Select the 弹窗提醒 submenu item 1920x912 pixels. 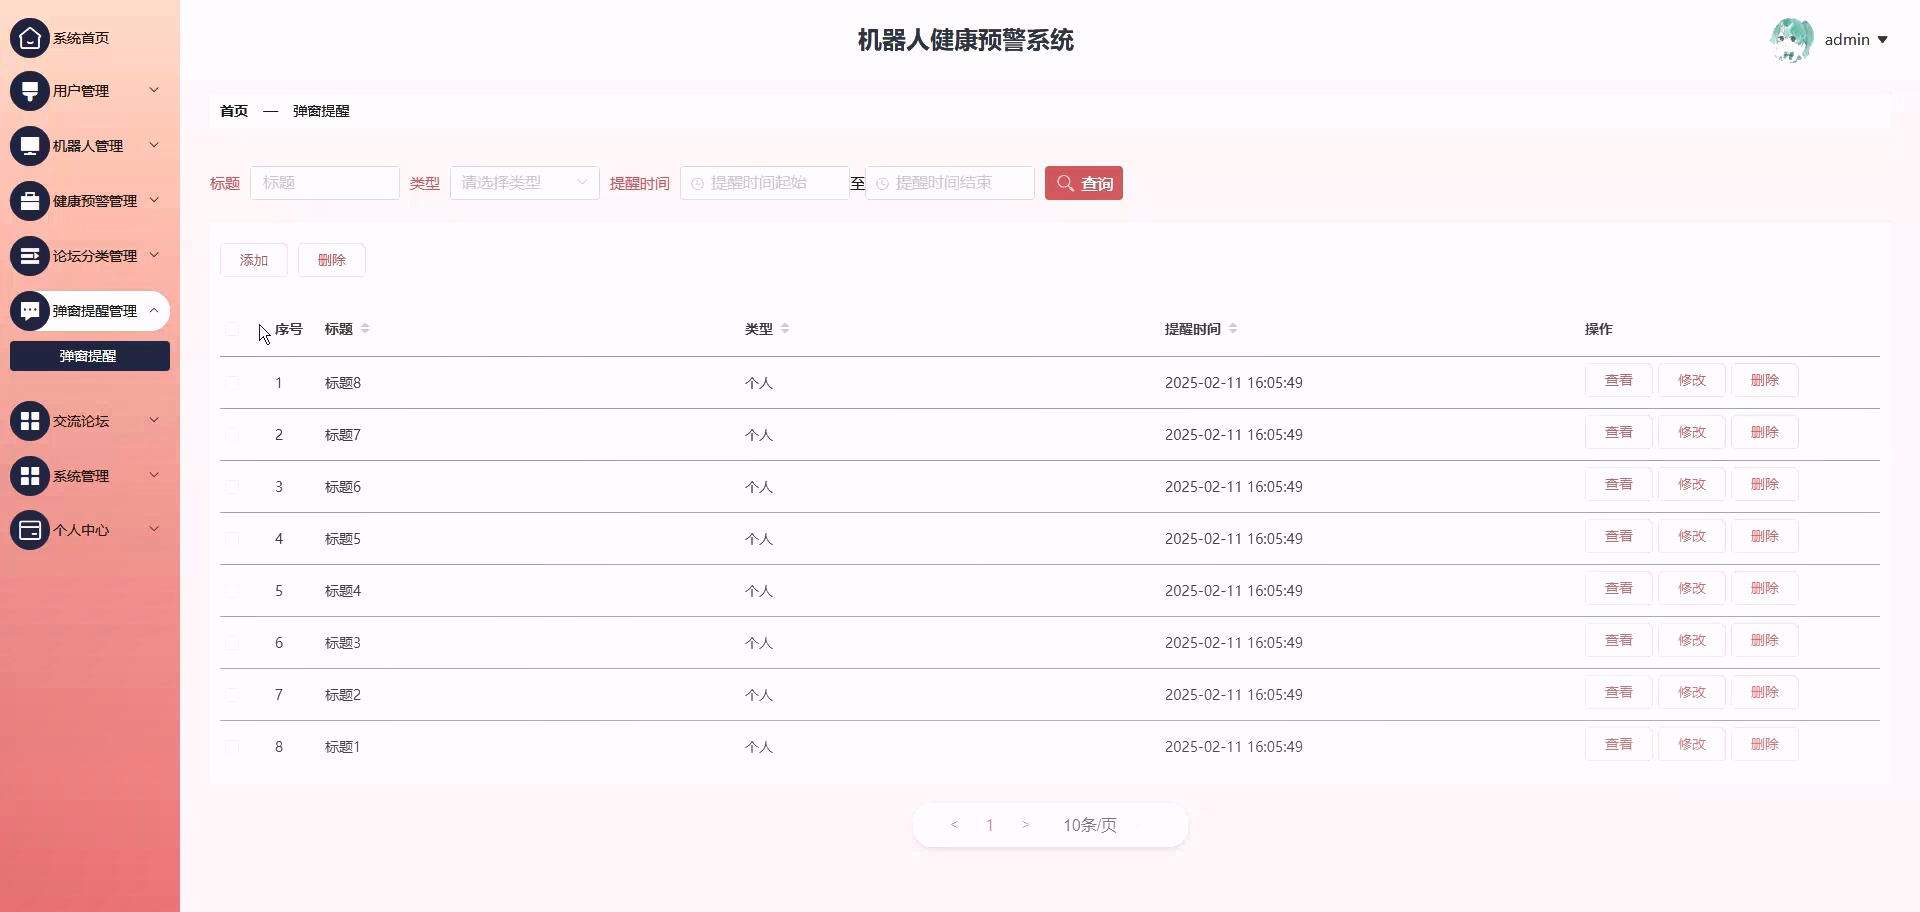pos(90,356)
